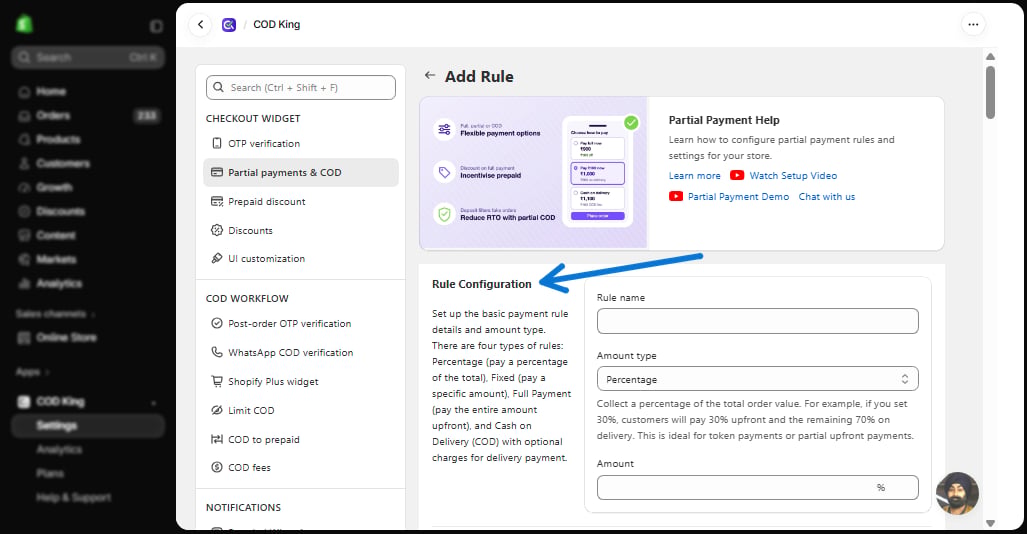Click the Shopify logo icon
Viewport: 1027px width, 534px height.
[x=24, y=24]
